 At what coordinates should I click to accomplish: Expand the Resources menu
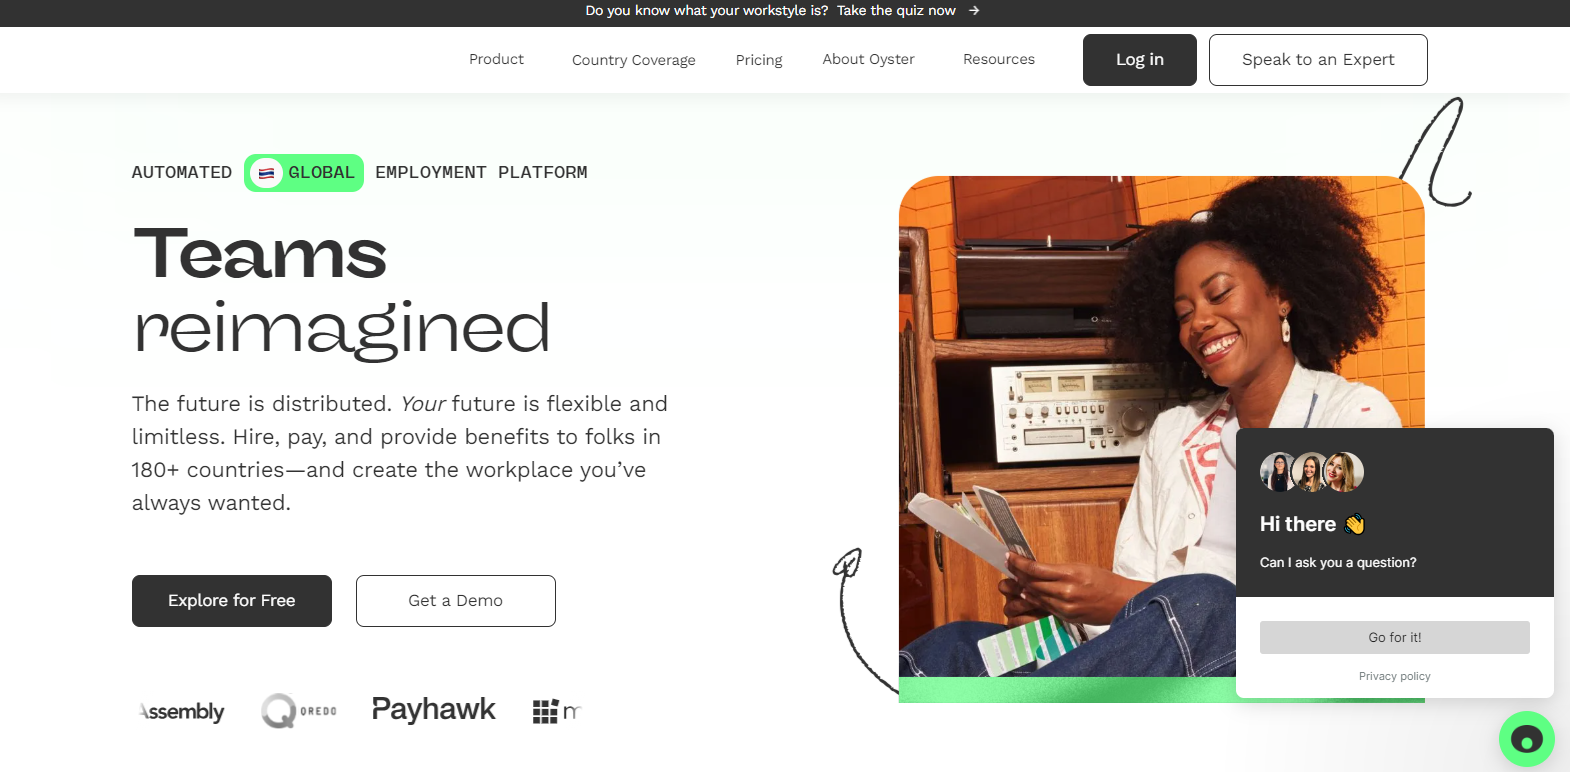click(x=999, y=59)
